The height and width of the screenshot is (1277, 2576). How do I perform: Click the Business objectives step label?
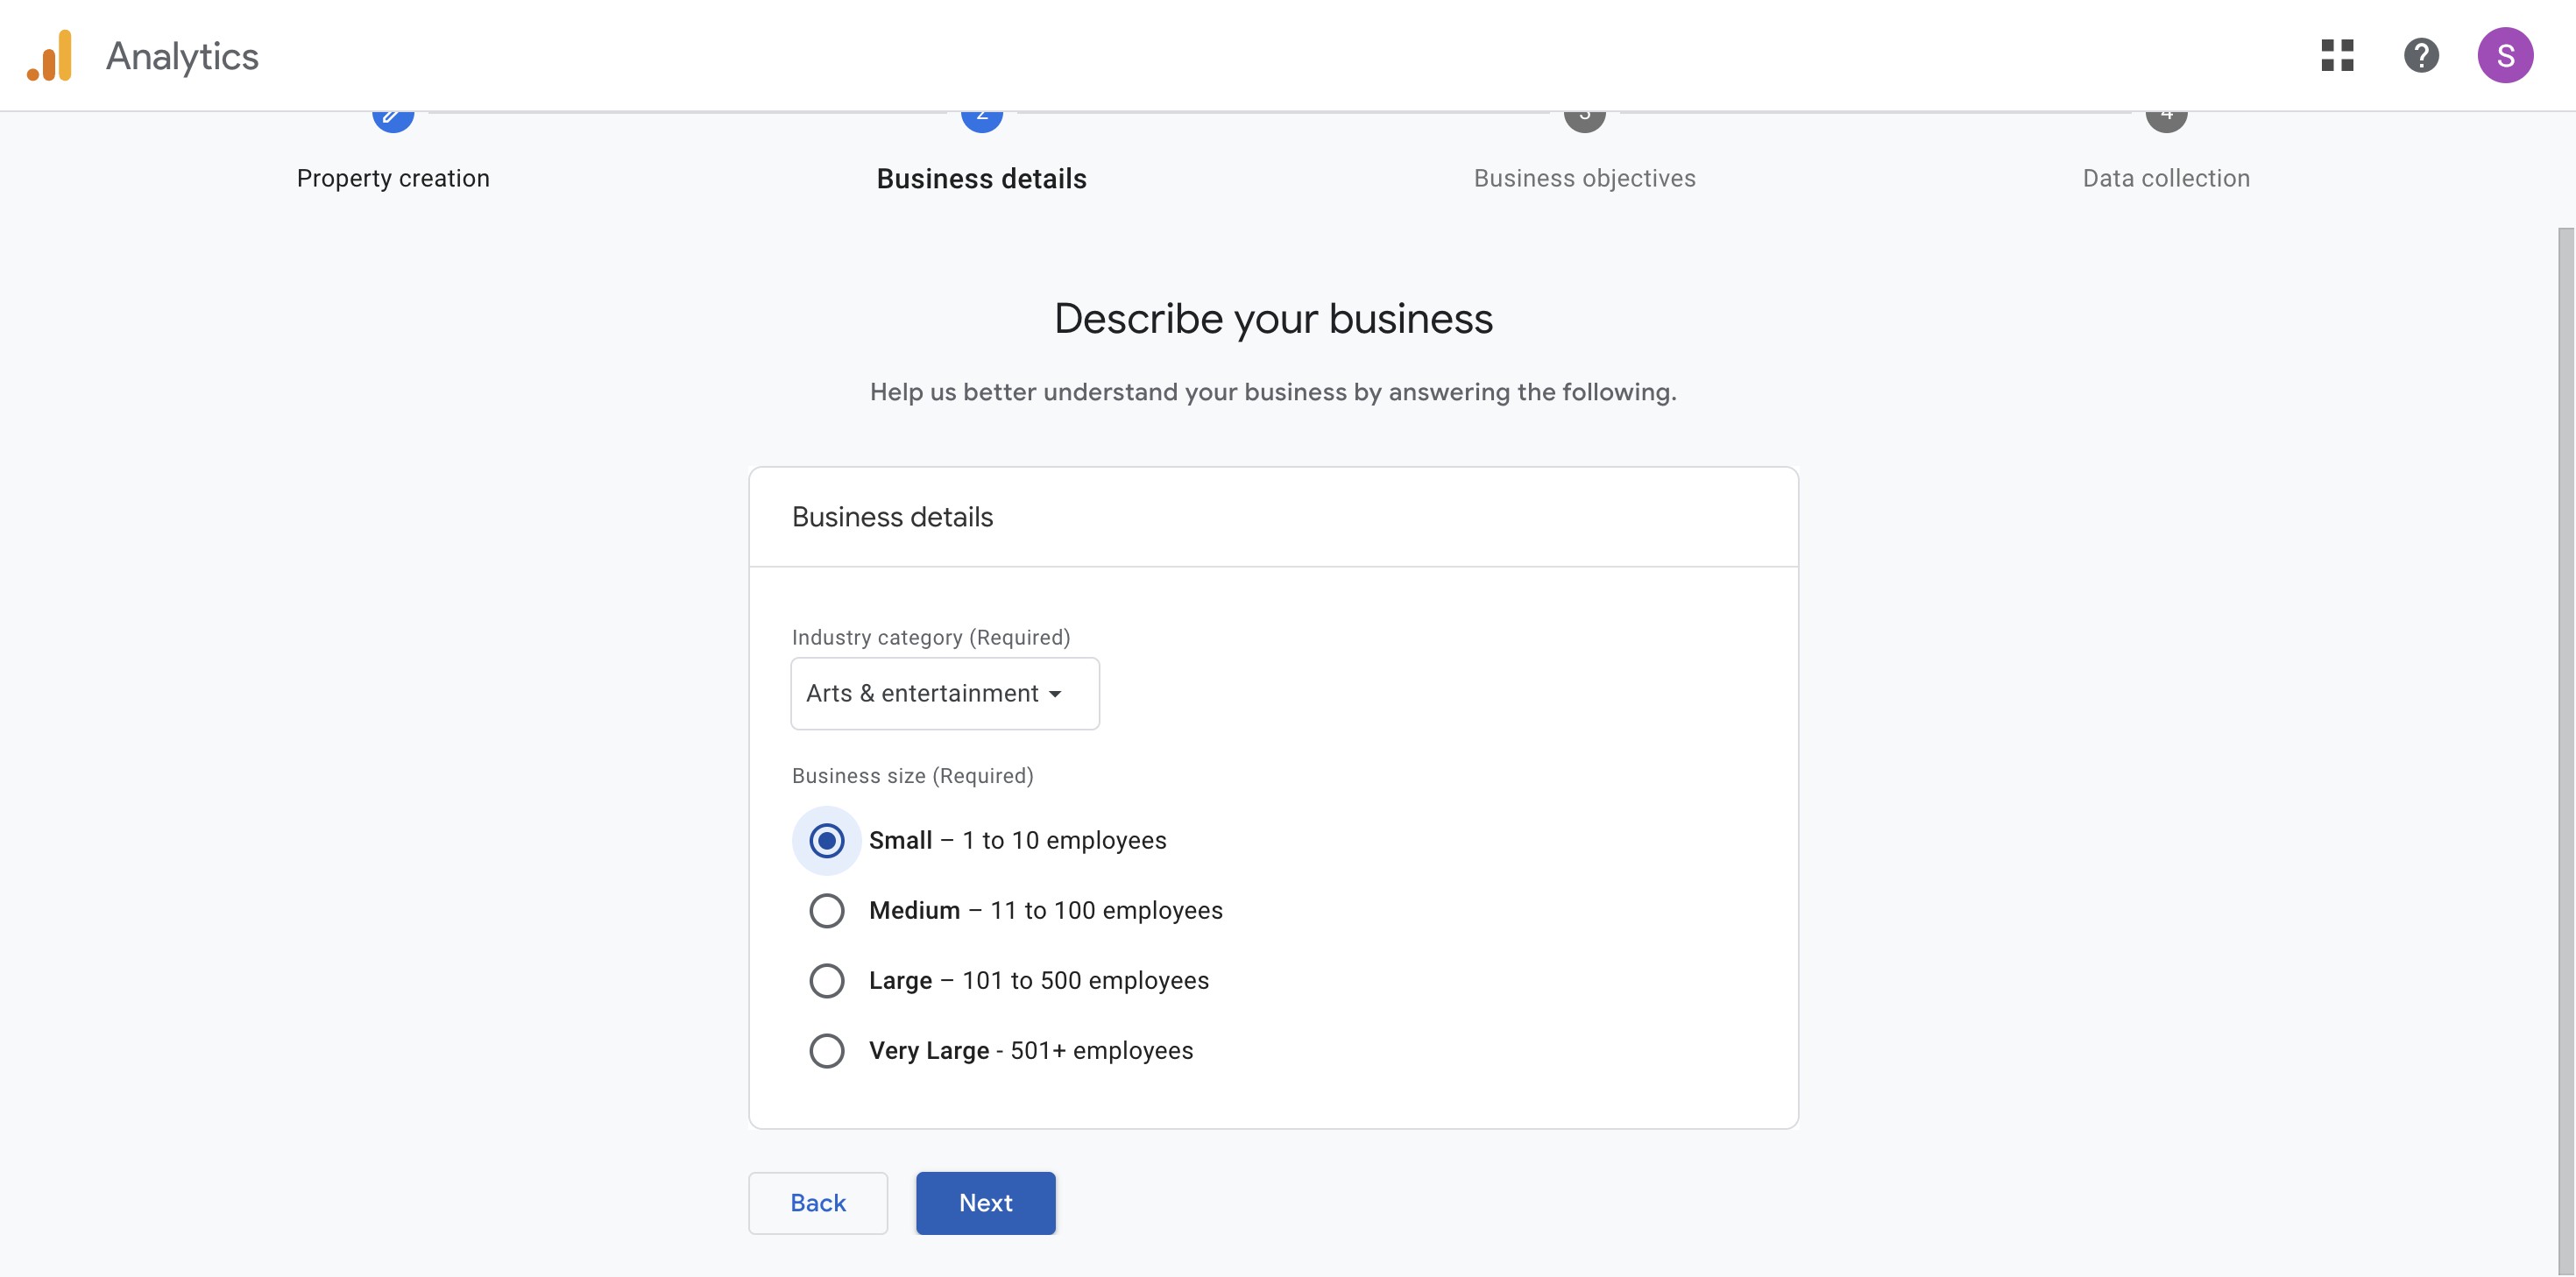1584,179
